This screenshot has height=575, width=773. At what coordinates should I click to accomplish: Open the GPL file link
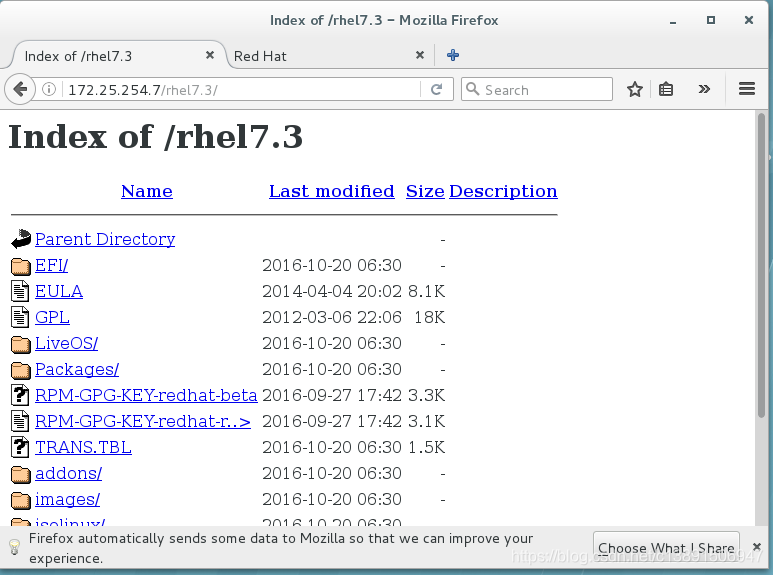coord(52,317)
